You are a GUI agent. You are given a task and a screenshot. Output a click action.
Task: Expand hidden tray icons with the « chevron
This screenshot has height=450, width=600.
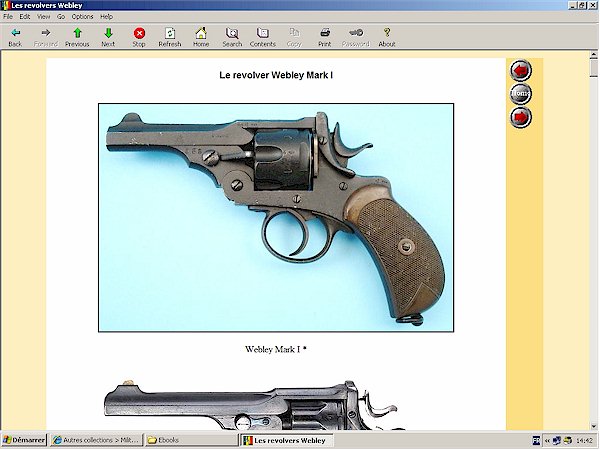pyautogui.click(x=547, y=441)
